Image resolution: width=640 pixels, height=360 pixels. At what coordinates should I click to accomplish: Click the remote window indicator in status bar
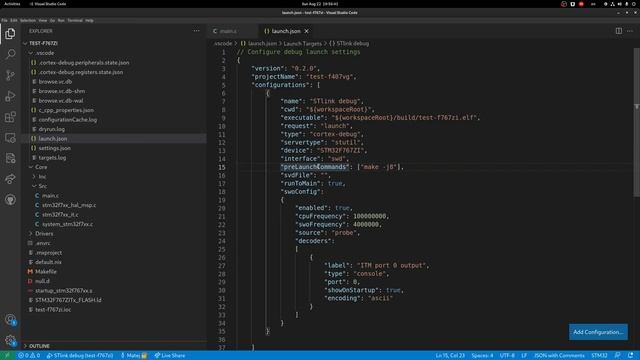pos(7,356)
